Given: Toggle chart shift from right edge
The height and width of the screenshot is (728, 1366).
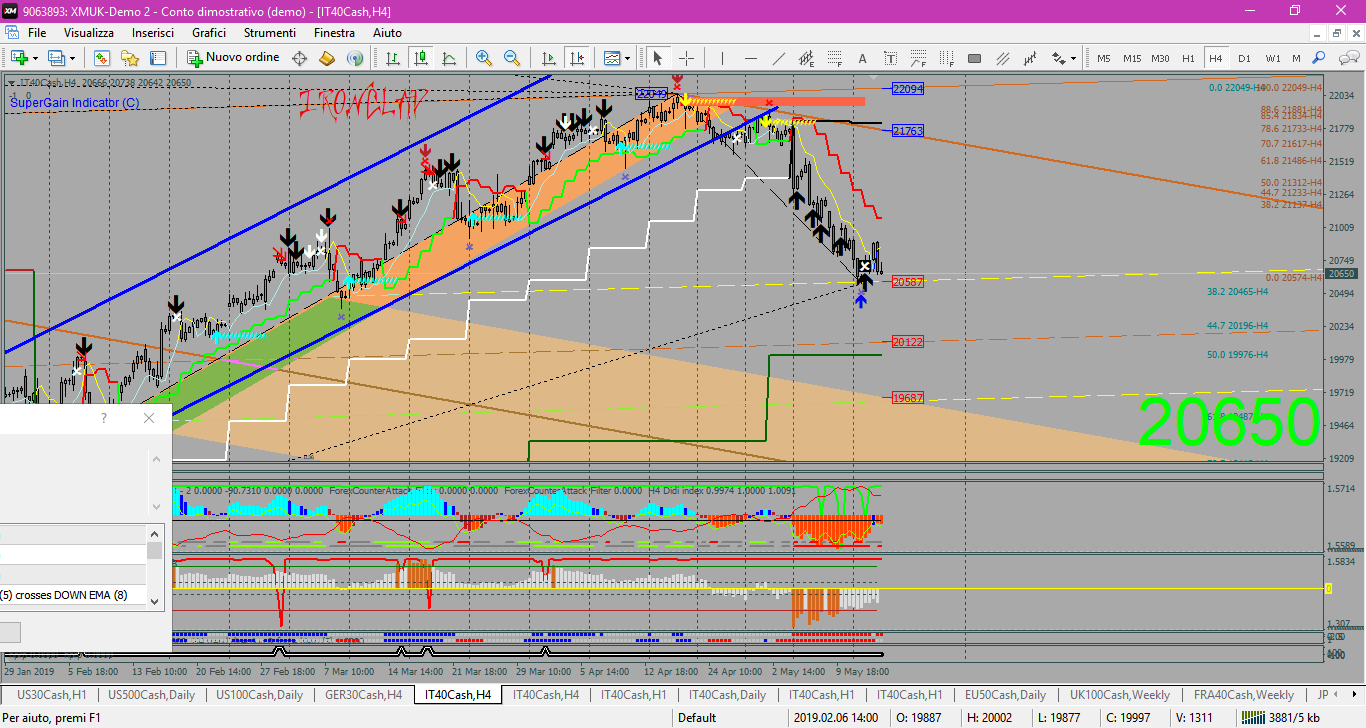Looking at the screenshot, I should [576, 58].
